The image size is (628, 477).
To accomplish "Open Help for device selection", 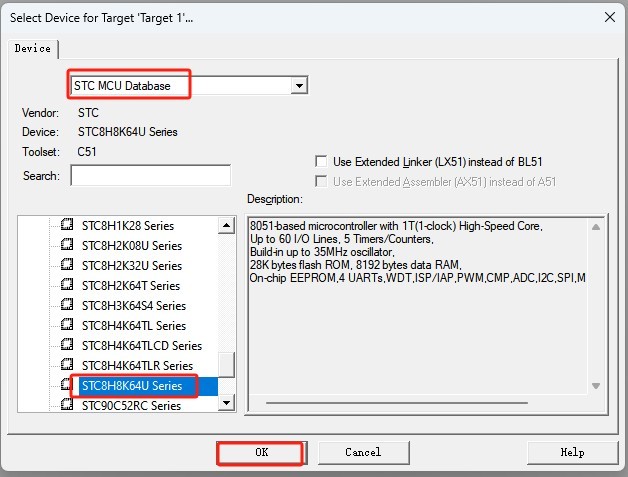I will [572, 453].
